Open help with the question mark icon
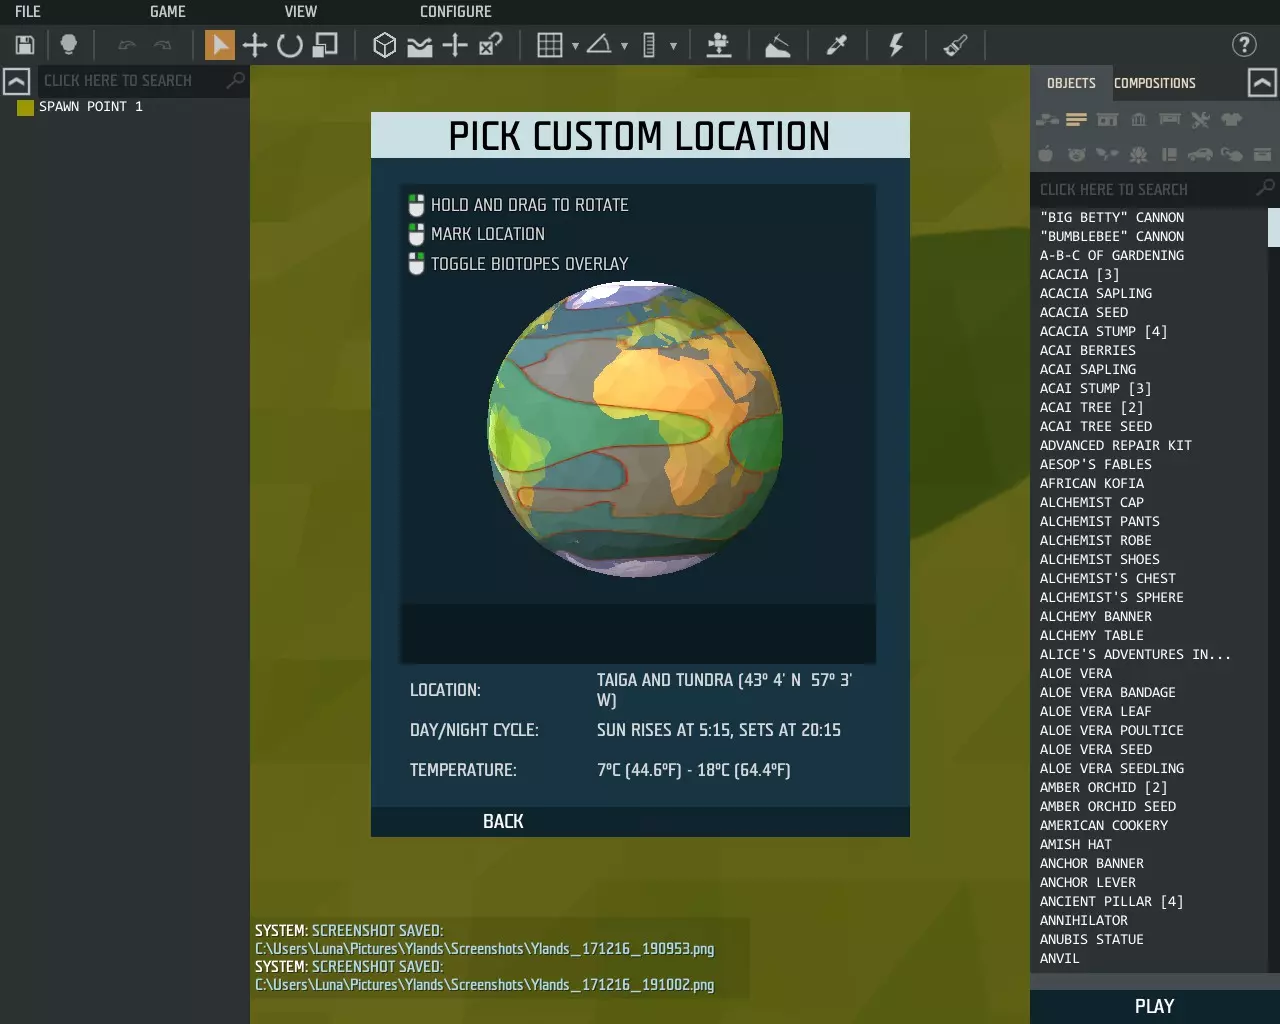1280x1024 pixels. [x=1243, y=45]
